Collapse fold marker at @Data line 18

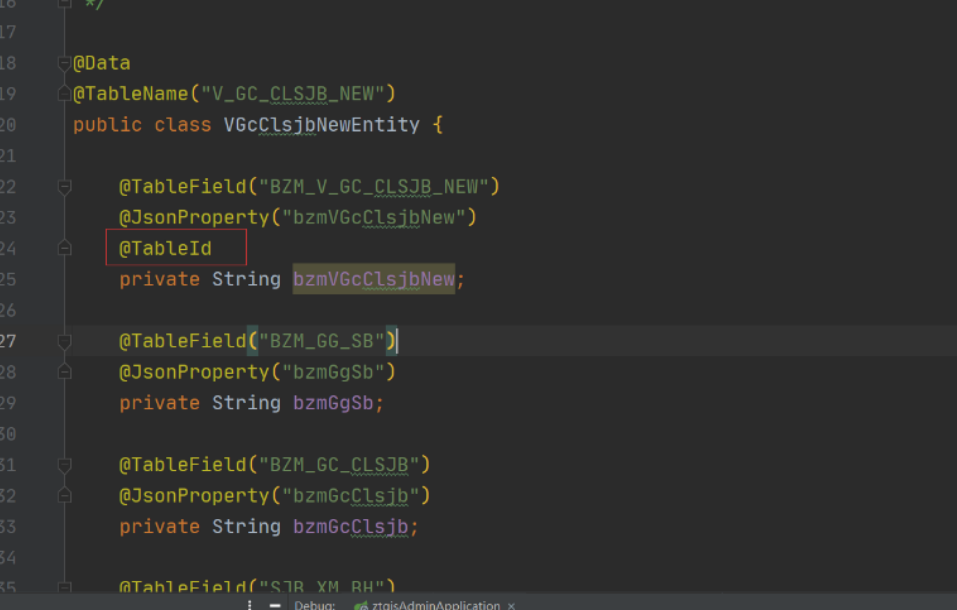click(65, 63)
